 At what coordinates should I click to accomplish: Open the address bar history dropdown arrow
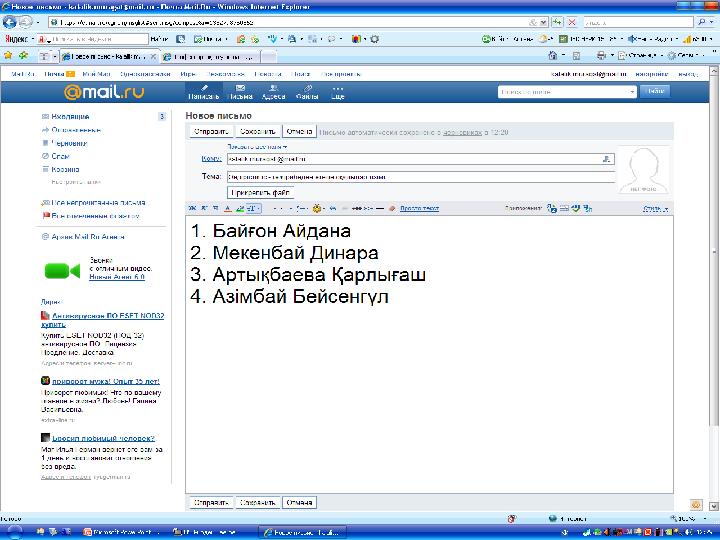click(544, 22)
